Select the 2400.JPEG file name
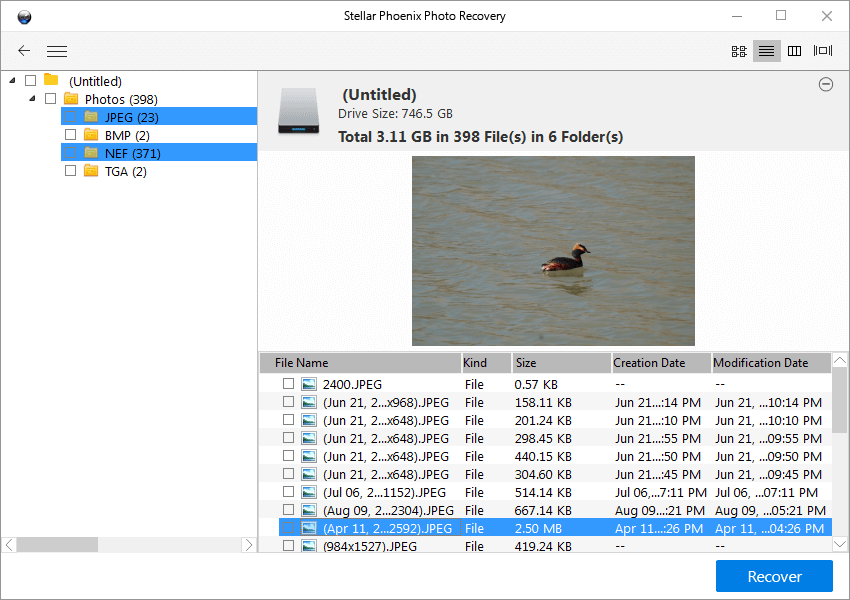The height and width of the screenshot is (600, 850). 352,384
